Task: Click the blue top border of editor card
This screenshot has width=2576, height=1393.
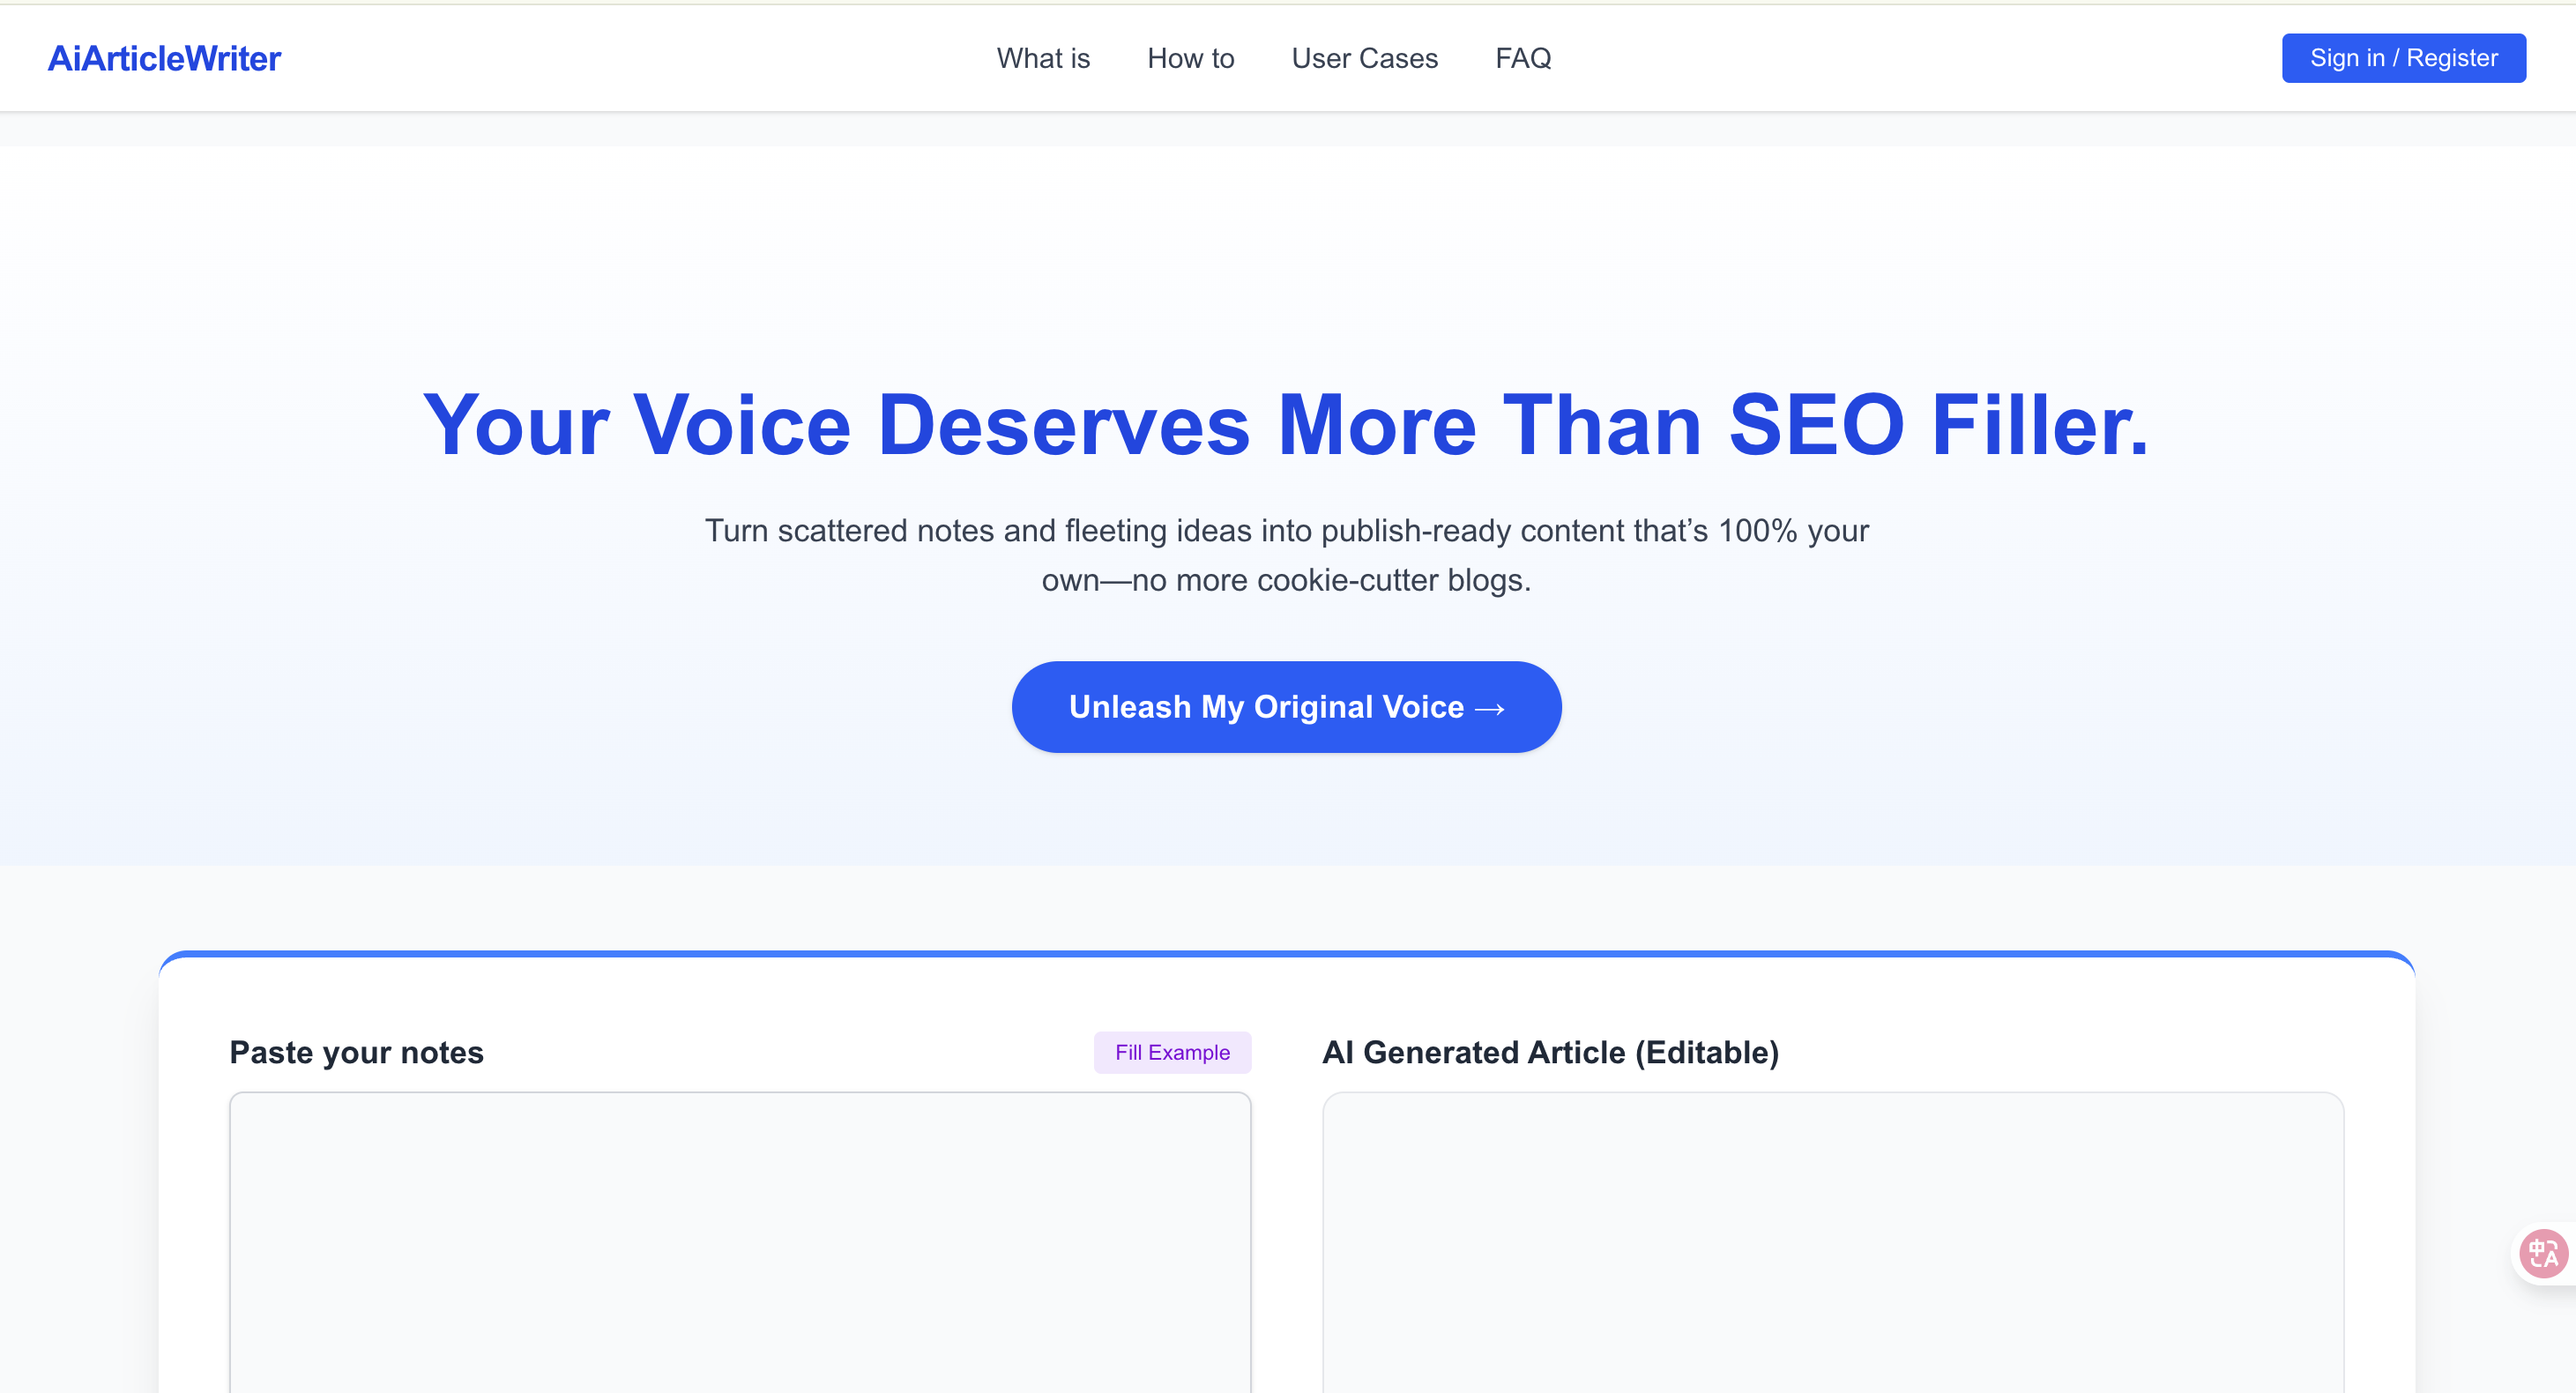Action: coord(1286,954)
